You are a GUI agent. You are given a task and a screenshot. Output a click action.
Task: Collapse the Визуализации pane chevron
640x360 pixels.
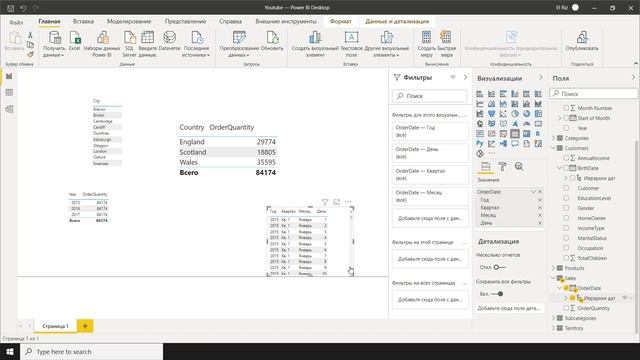pyautogui.click(x=541, y=78)
